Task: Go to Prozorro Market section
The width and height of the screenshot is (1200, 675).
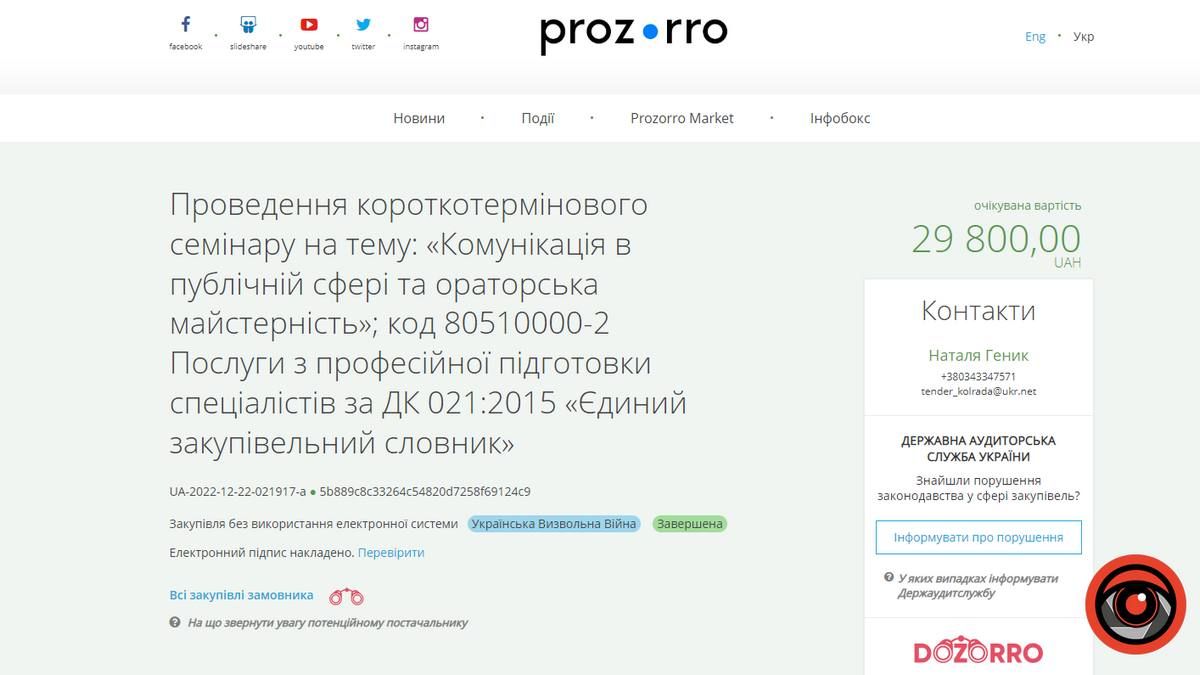Action: pyautogui.click(x=683, y=117)
